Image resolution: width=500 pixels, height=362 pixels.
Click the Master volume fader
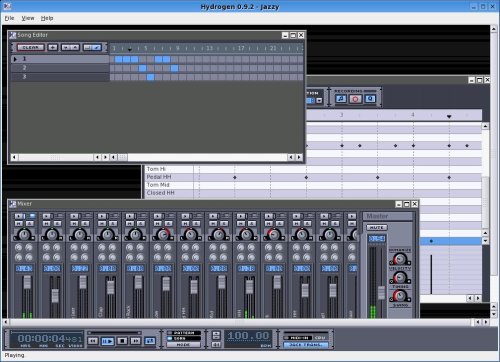pyautogui.click(x=381, y=293)
